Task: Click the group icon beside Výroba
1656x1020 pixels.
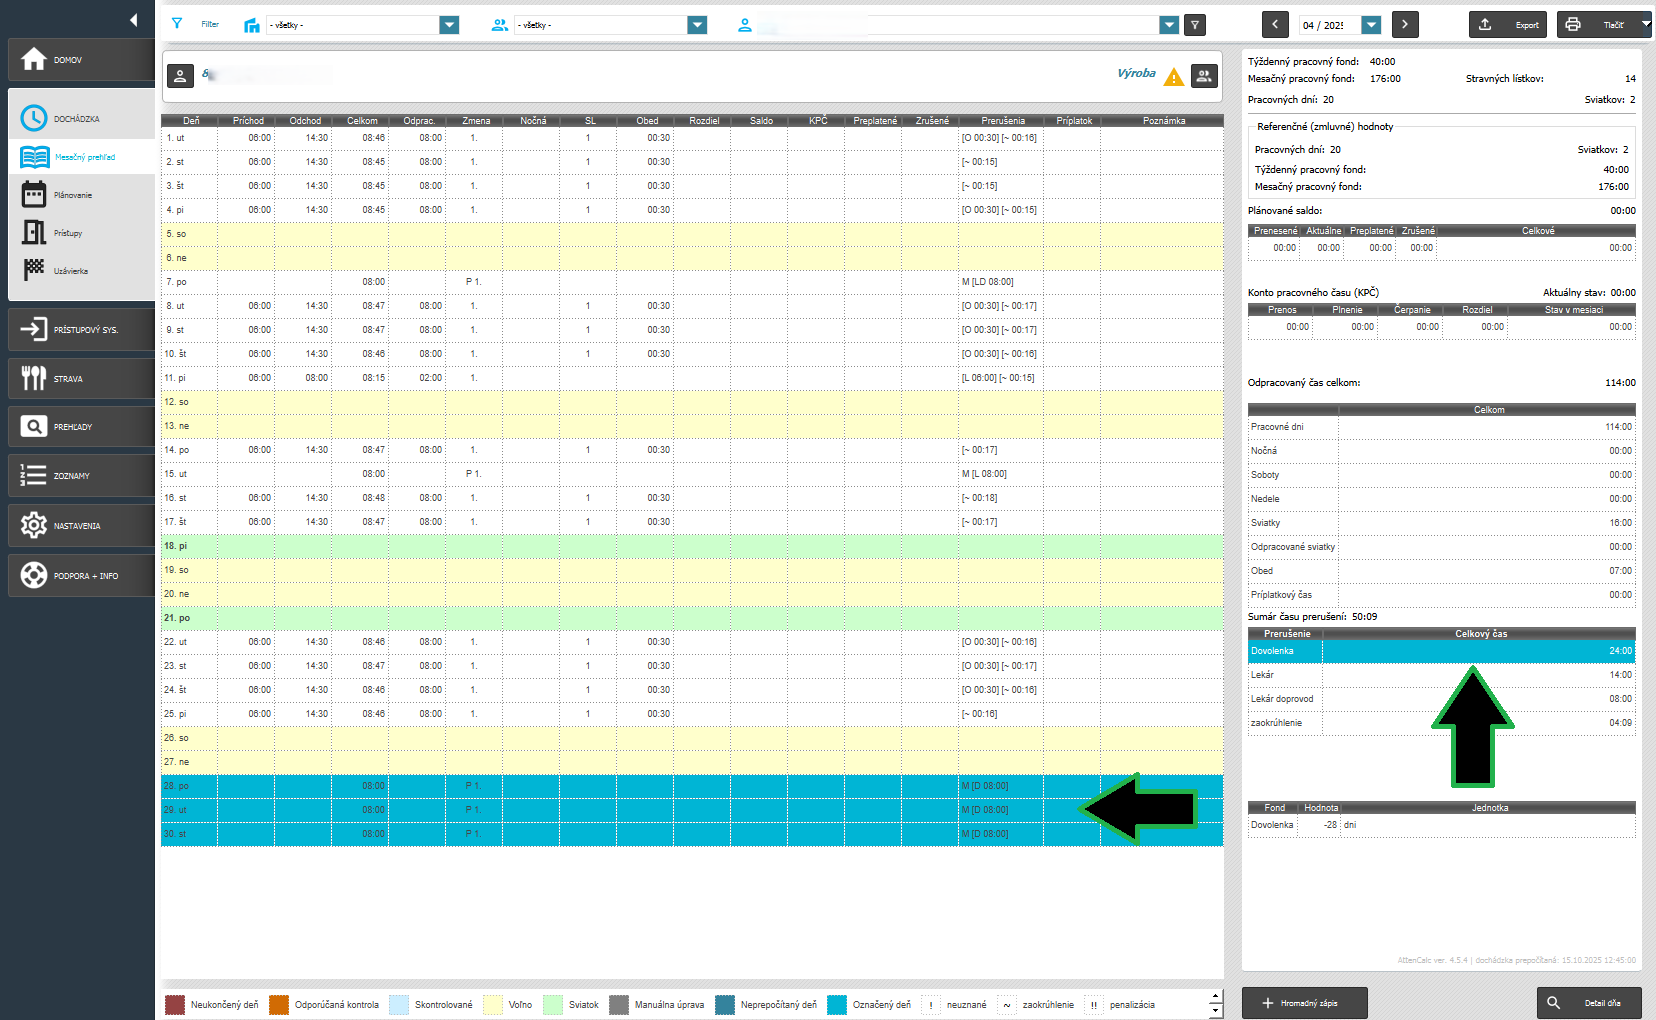Action: tap(1204, 76)
